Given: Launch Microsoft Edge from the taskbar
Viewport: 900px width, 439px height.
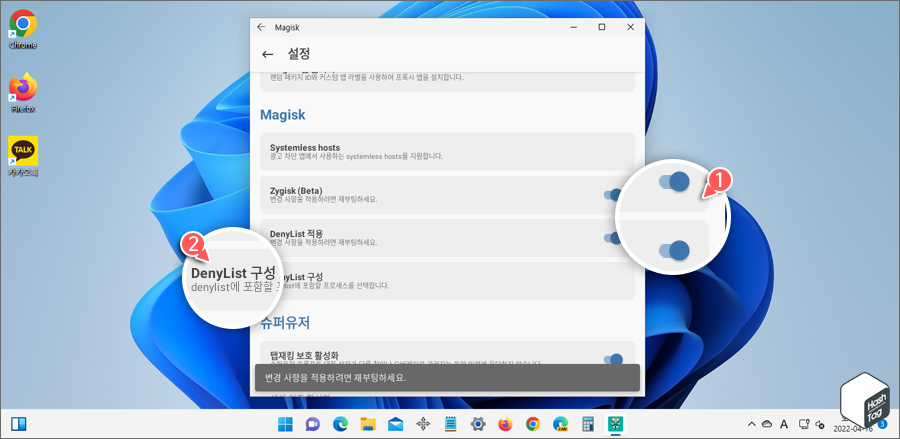Looking at the screenshot, I should coord(340,424).
